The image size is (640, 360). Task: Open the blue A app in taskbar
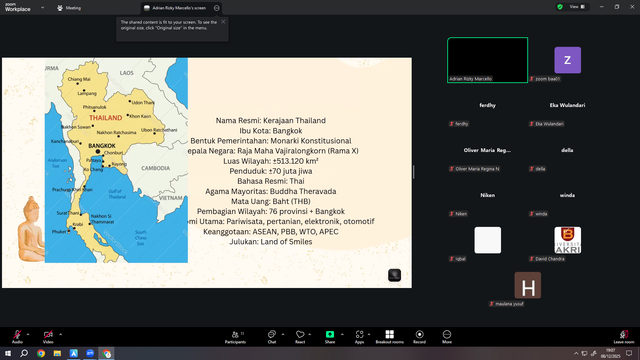pyautogui.click(x=73, y=353)
